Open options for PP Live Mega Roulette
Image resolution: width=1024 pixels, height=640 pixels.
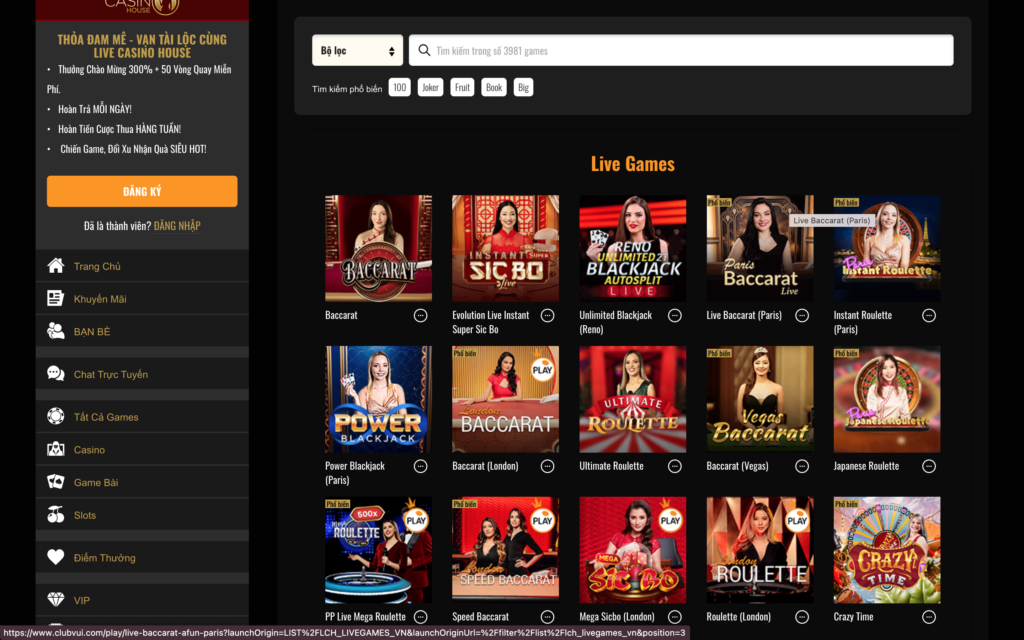(x=421, y=617)
